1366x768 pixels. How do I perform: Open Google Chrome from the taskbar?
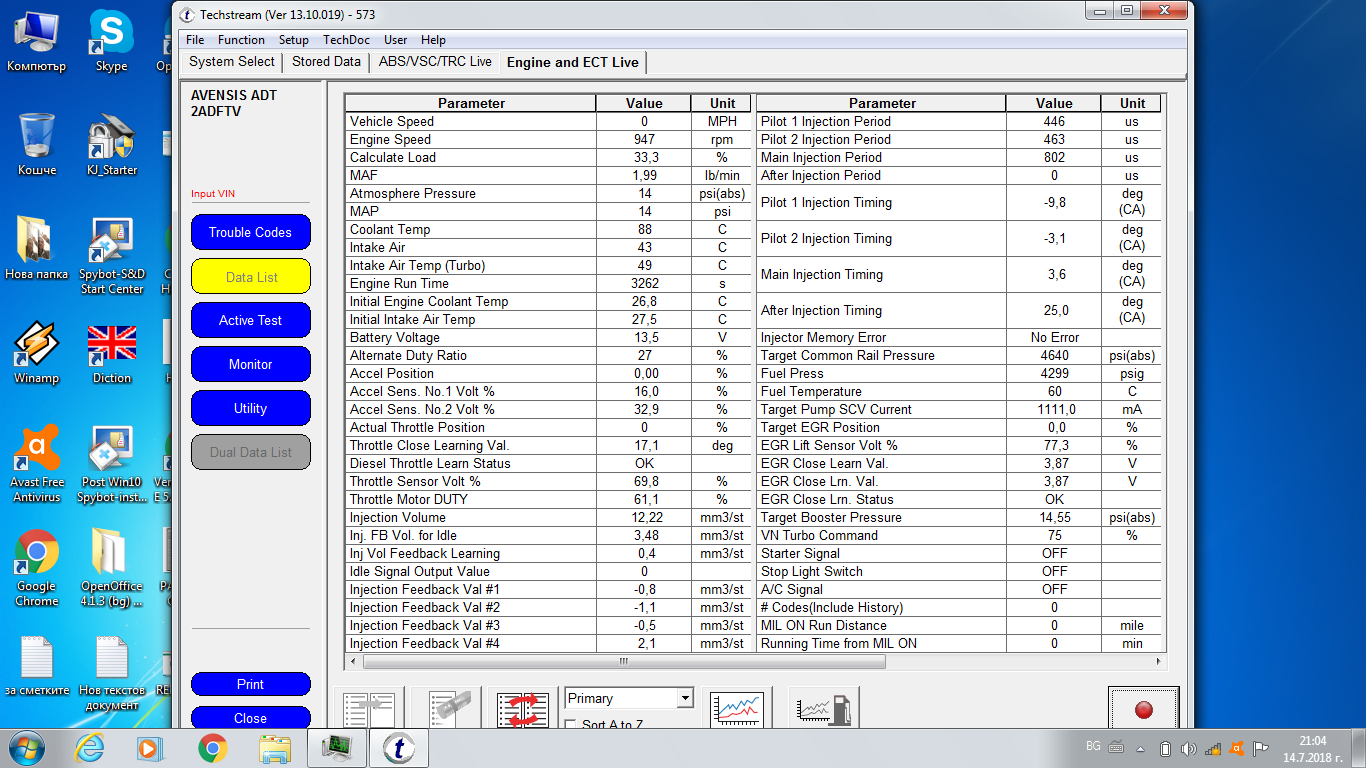tap(212, 747)
